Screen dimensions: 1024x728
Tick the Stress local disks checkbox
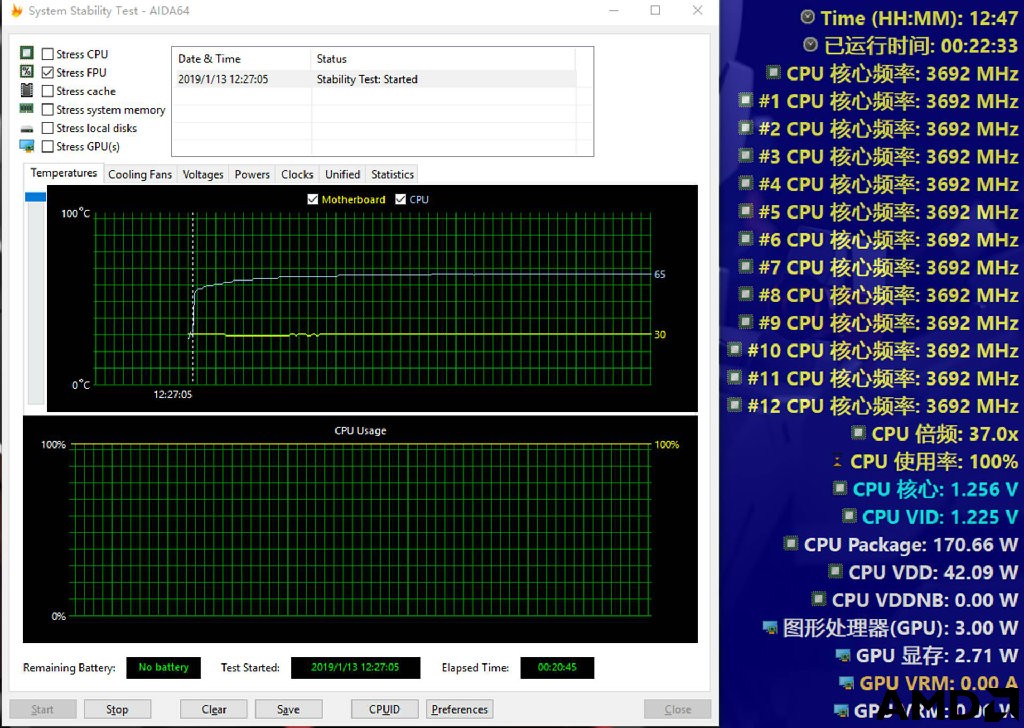[48, 127]
